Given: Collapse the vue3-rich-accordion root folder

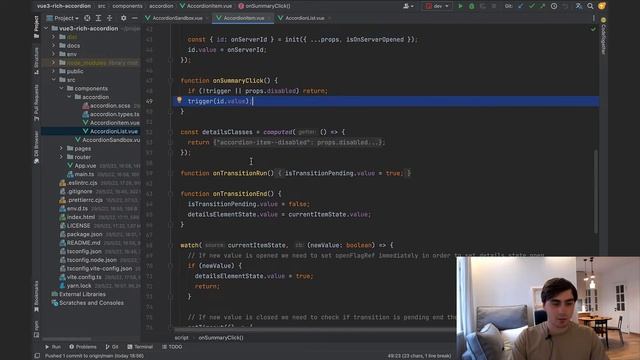Looking at the screenshot, I should click(46, 29).
